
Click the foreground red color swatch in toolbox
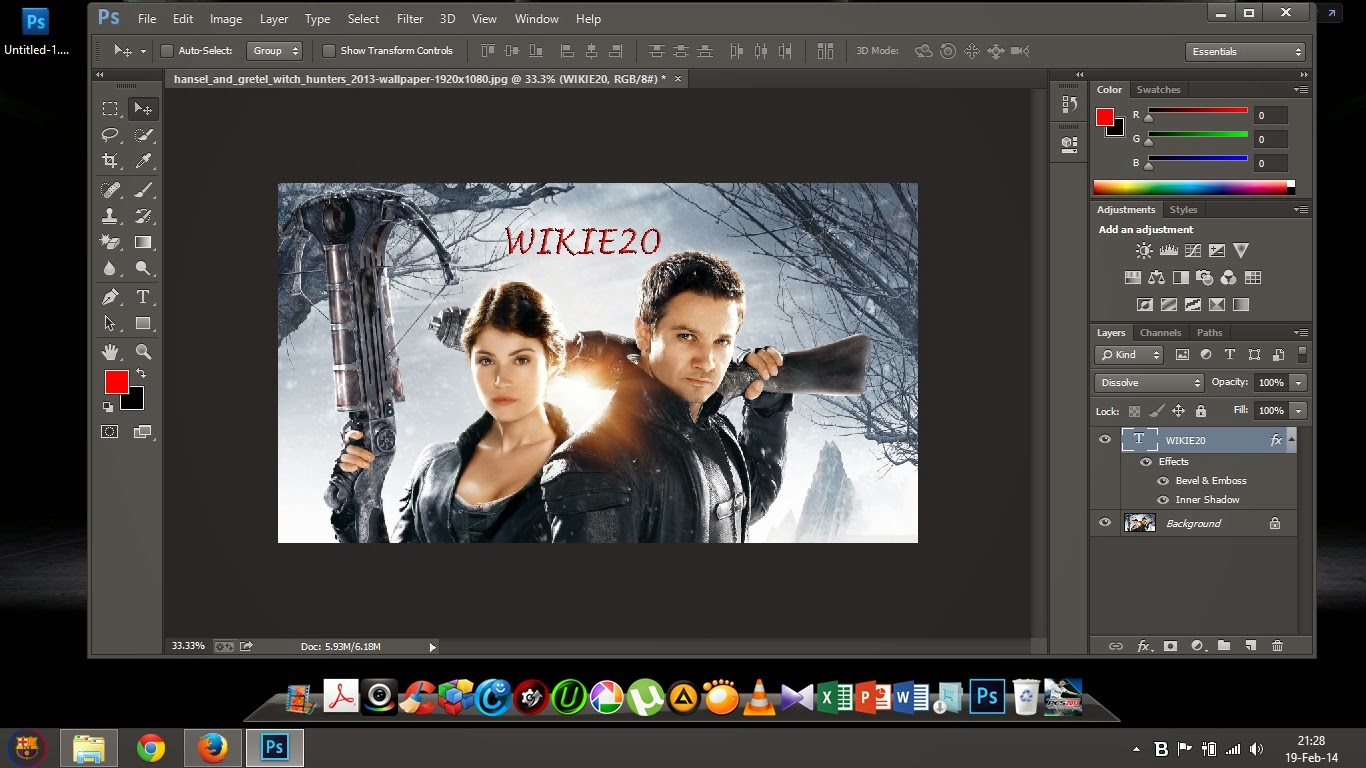(116, 381)
